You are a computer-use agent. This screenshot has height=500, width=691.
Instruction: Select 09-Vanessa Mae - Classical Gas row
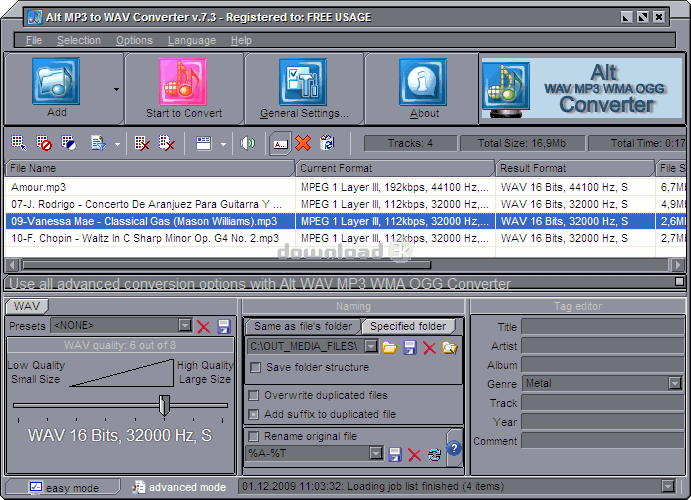click(345, 221)
